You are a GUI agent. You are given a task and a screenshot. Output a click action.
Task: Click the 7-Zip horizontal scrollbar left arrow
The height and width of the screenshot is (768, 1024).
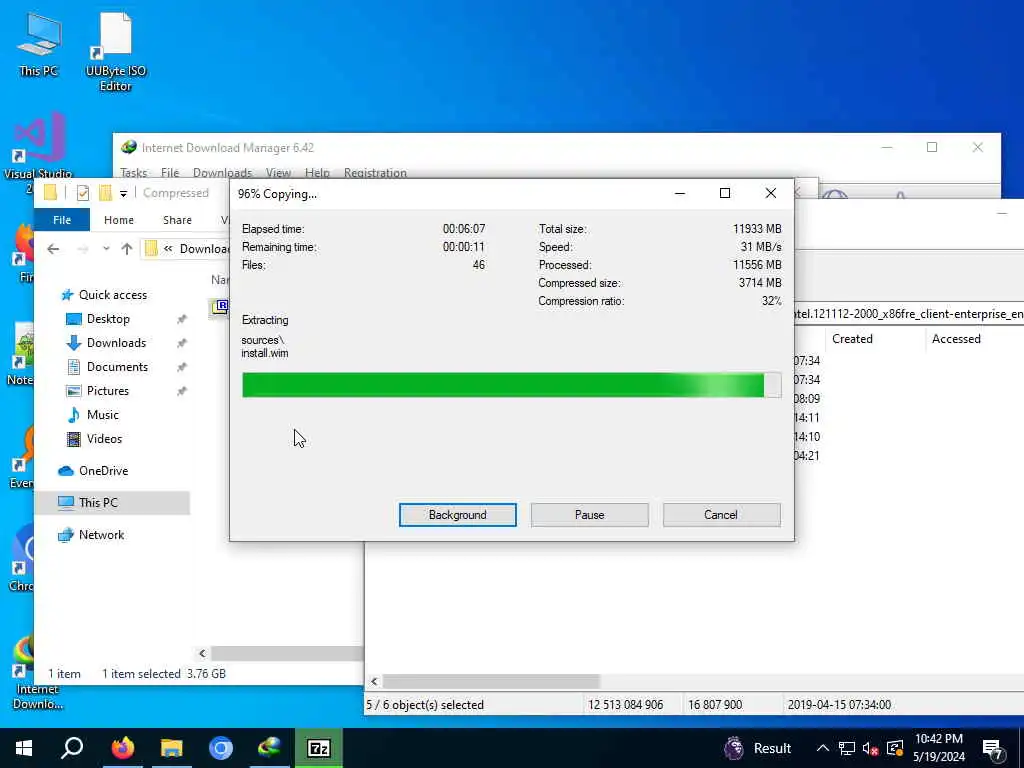point(374,682)
